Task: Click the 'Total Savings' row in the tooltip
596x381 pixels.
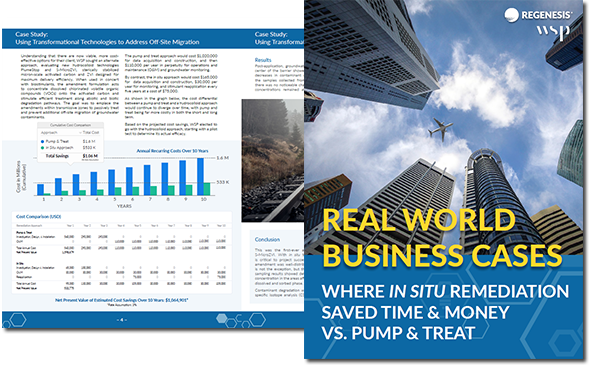Action: point(71,156)
